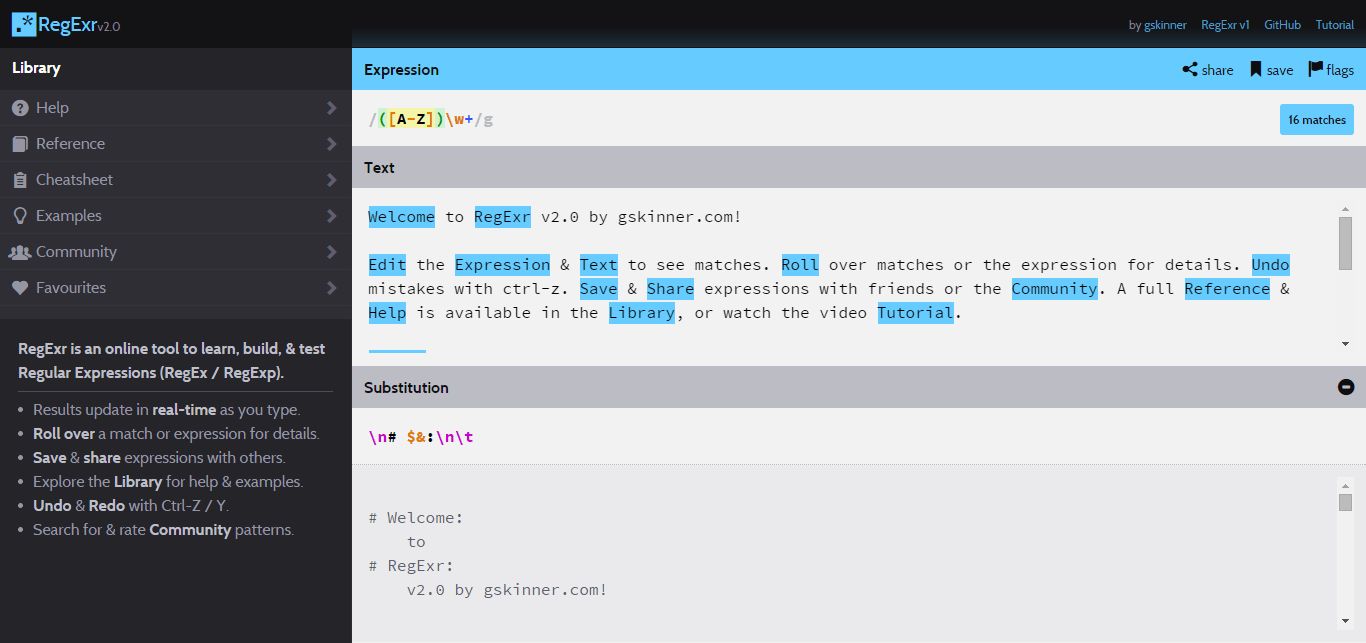Expand the Help section chevron

(332, 107)
